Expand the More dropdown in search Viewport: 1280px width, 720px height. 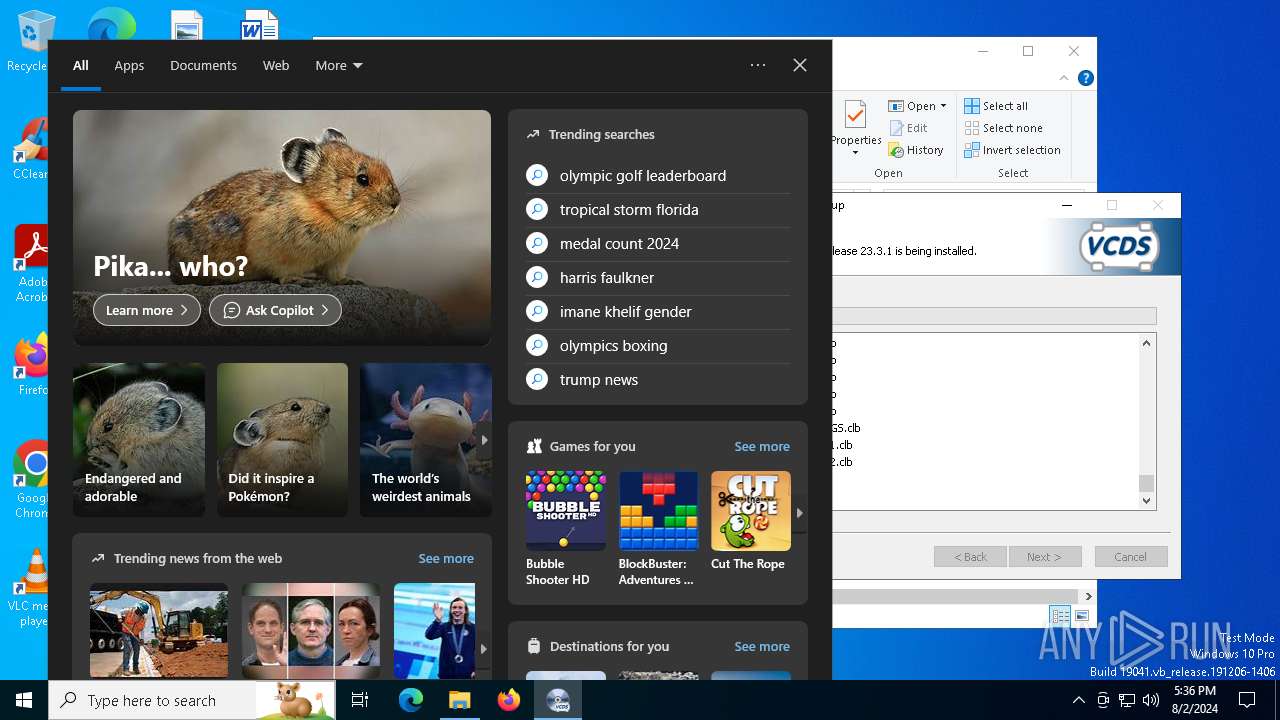coord(339,65)
